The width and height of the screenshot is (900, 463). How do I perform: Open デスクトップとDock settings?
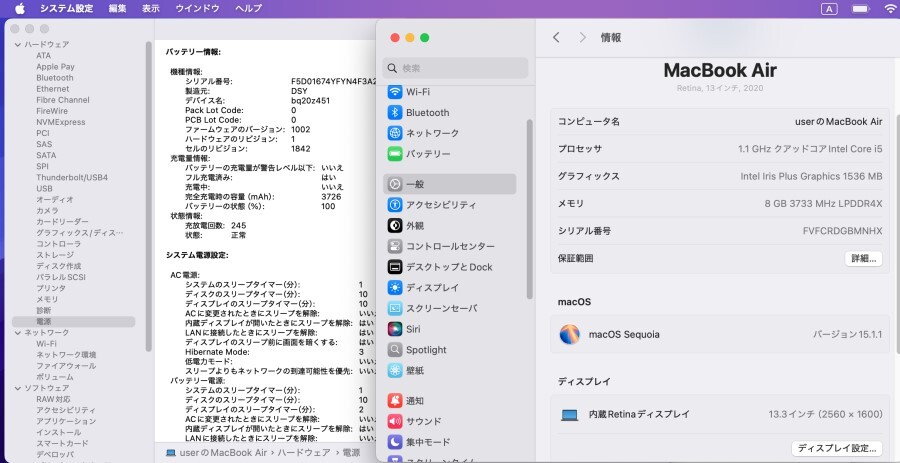point(450,267)
